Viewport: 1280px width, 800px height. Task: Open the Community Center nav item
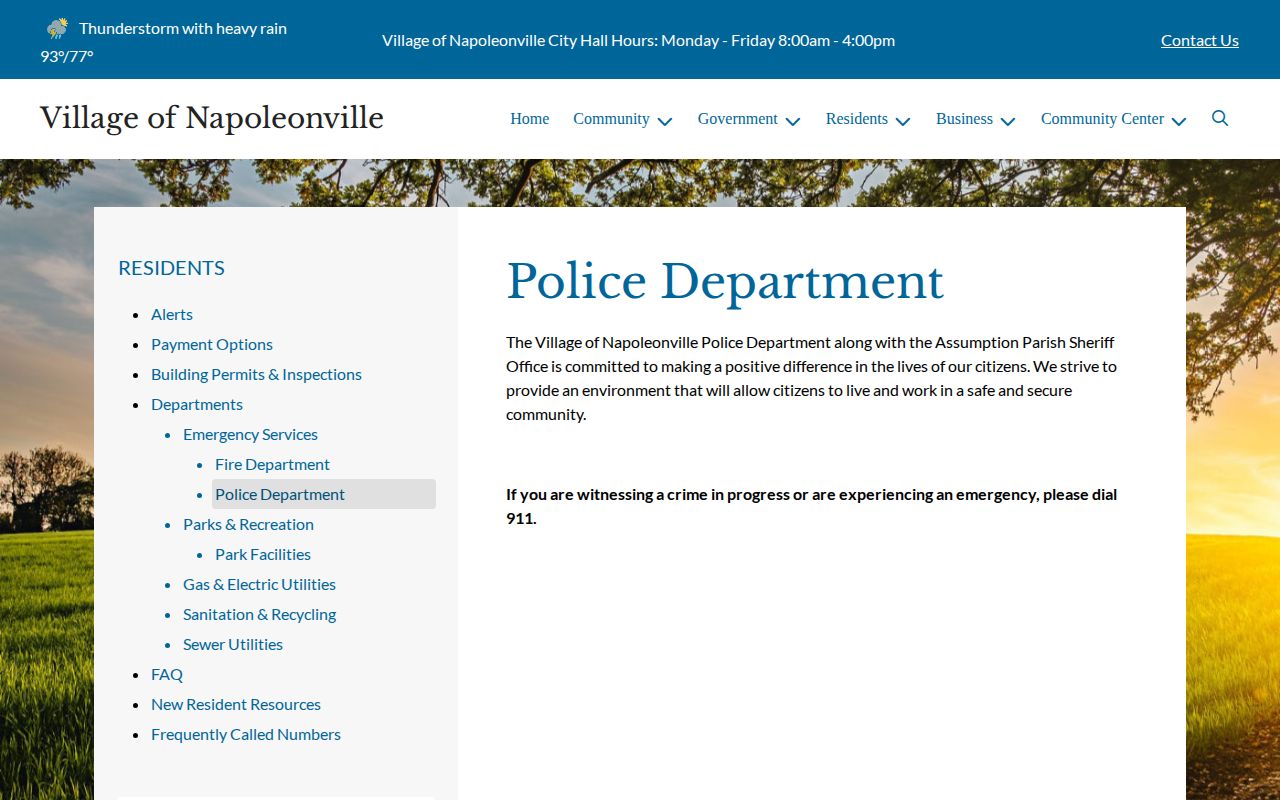point(1102,118)
